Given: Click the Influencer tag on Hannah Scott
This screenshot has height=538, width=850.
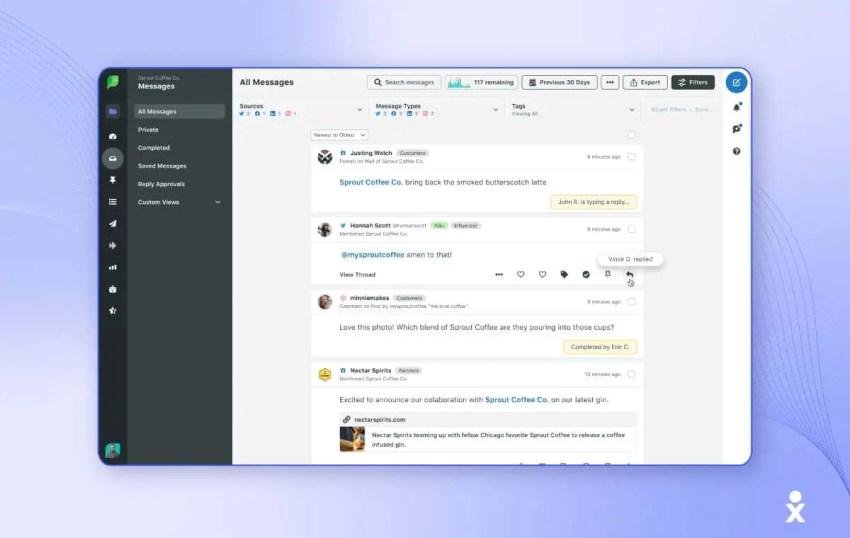Looking at the screenshot, I should click(466, 226).
